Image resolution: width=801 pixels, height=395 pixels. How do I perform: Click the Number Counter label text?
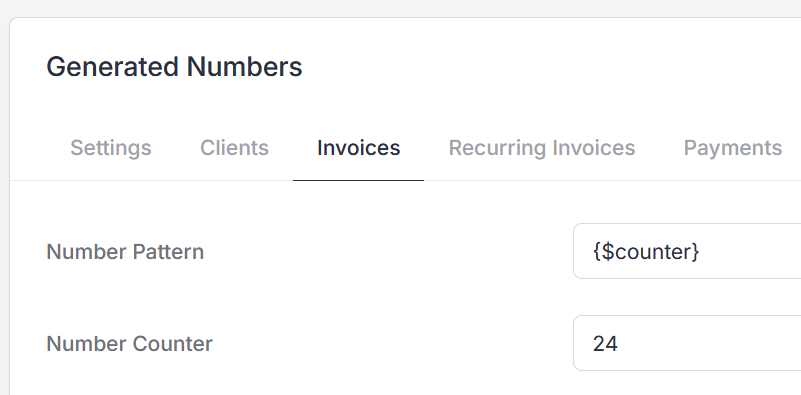[129, 344]
